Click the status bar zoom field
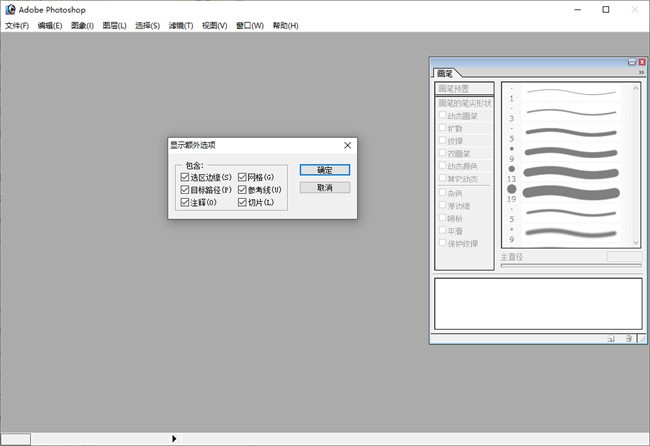This screenshot has height=446, width=650. pos(16,439)
